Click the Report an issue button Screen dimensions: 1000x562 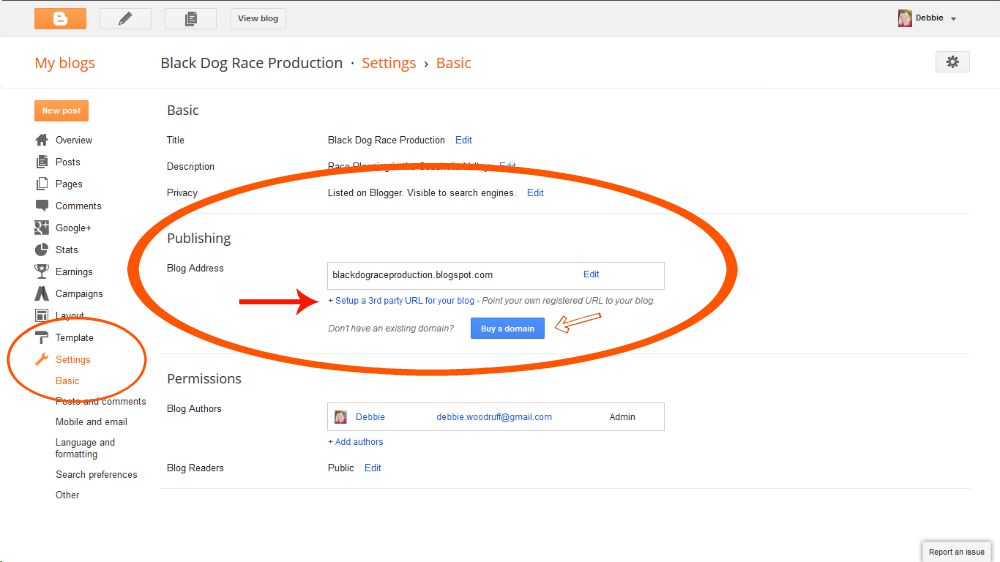click(956, 552)
